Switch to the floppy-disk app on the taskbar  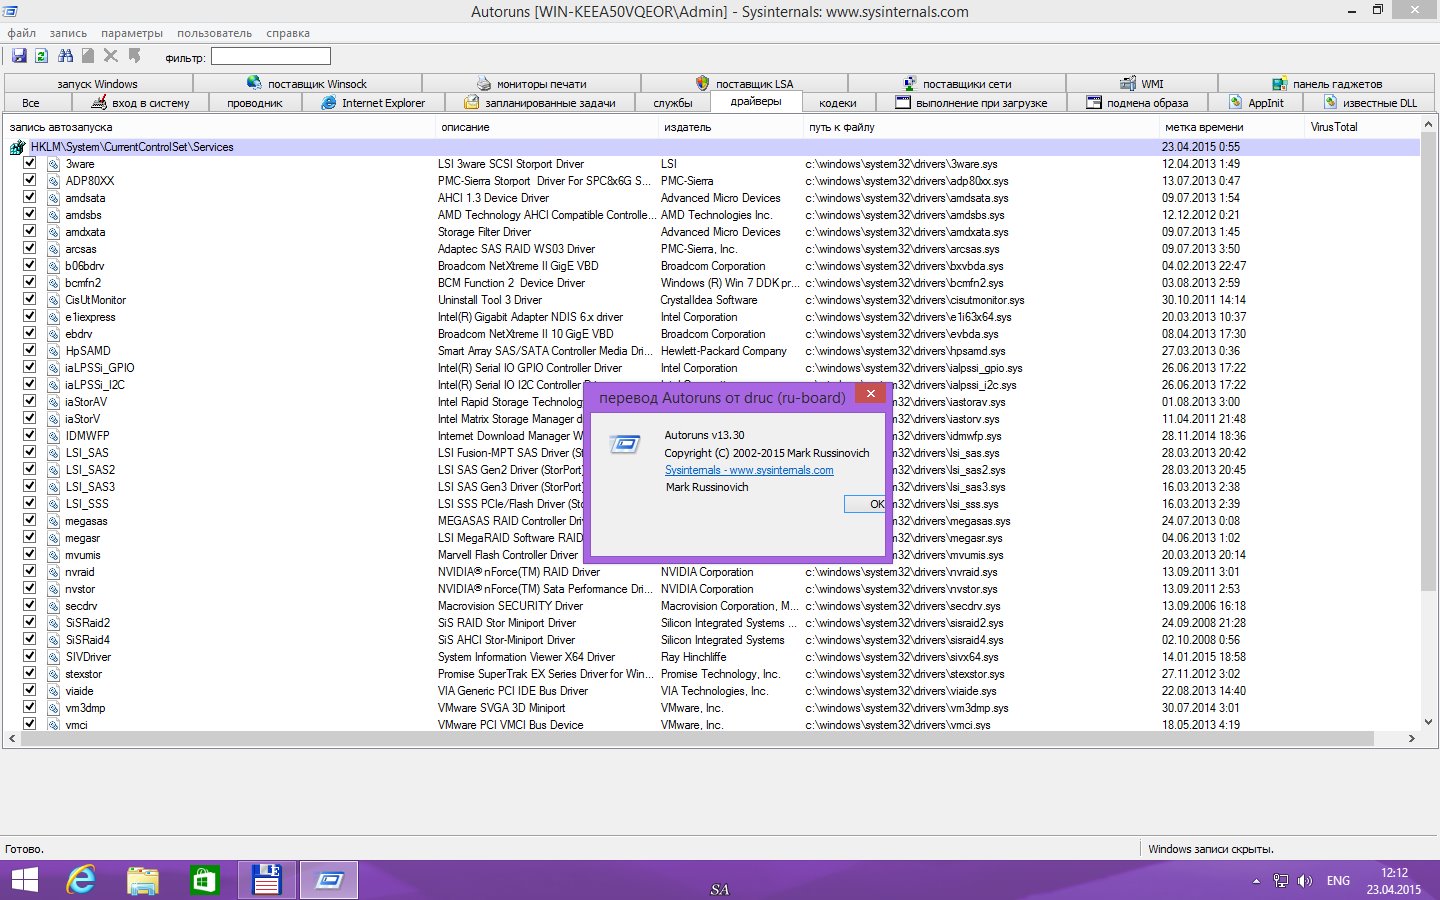tap(266, 881)
